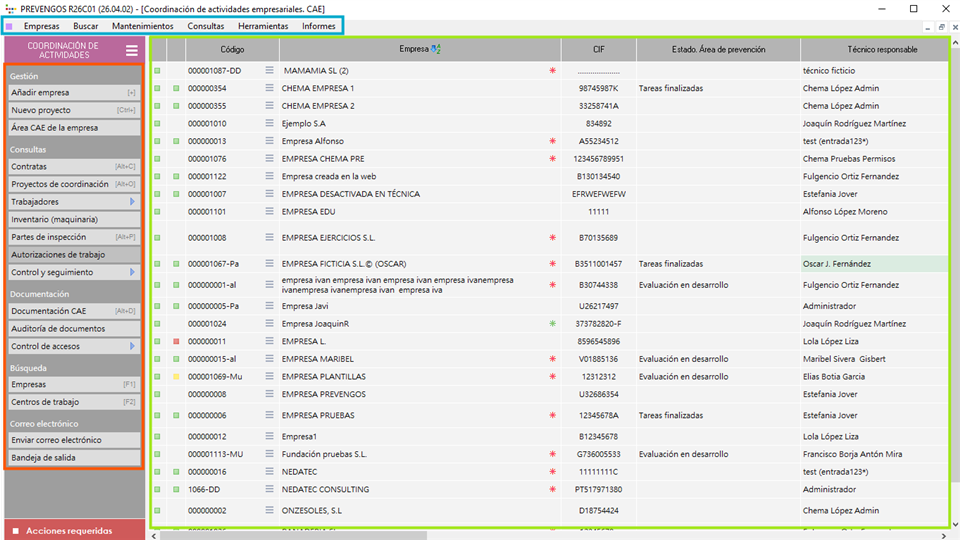Screen dimensions: 960x540
Task: Expand the Trabajadores submenu arrow
Action: click(132, 202)
